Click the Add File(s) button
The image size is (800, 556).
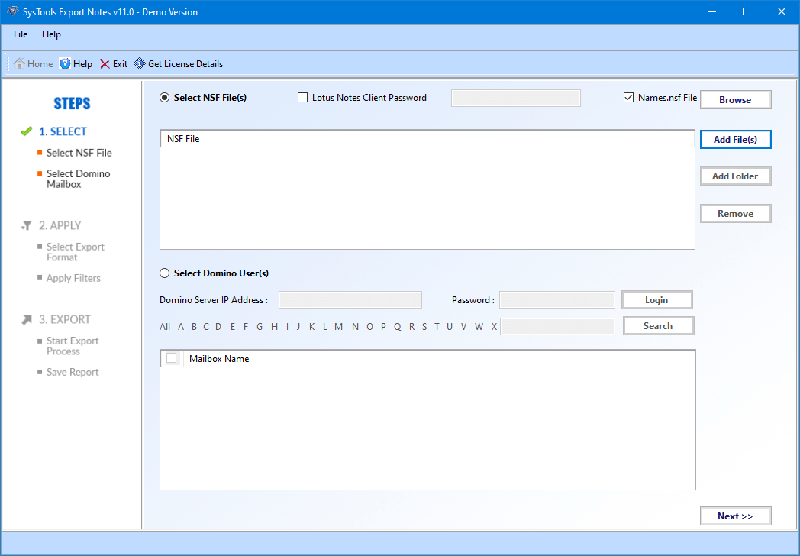coord(735,139)
